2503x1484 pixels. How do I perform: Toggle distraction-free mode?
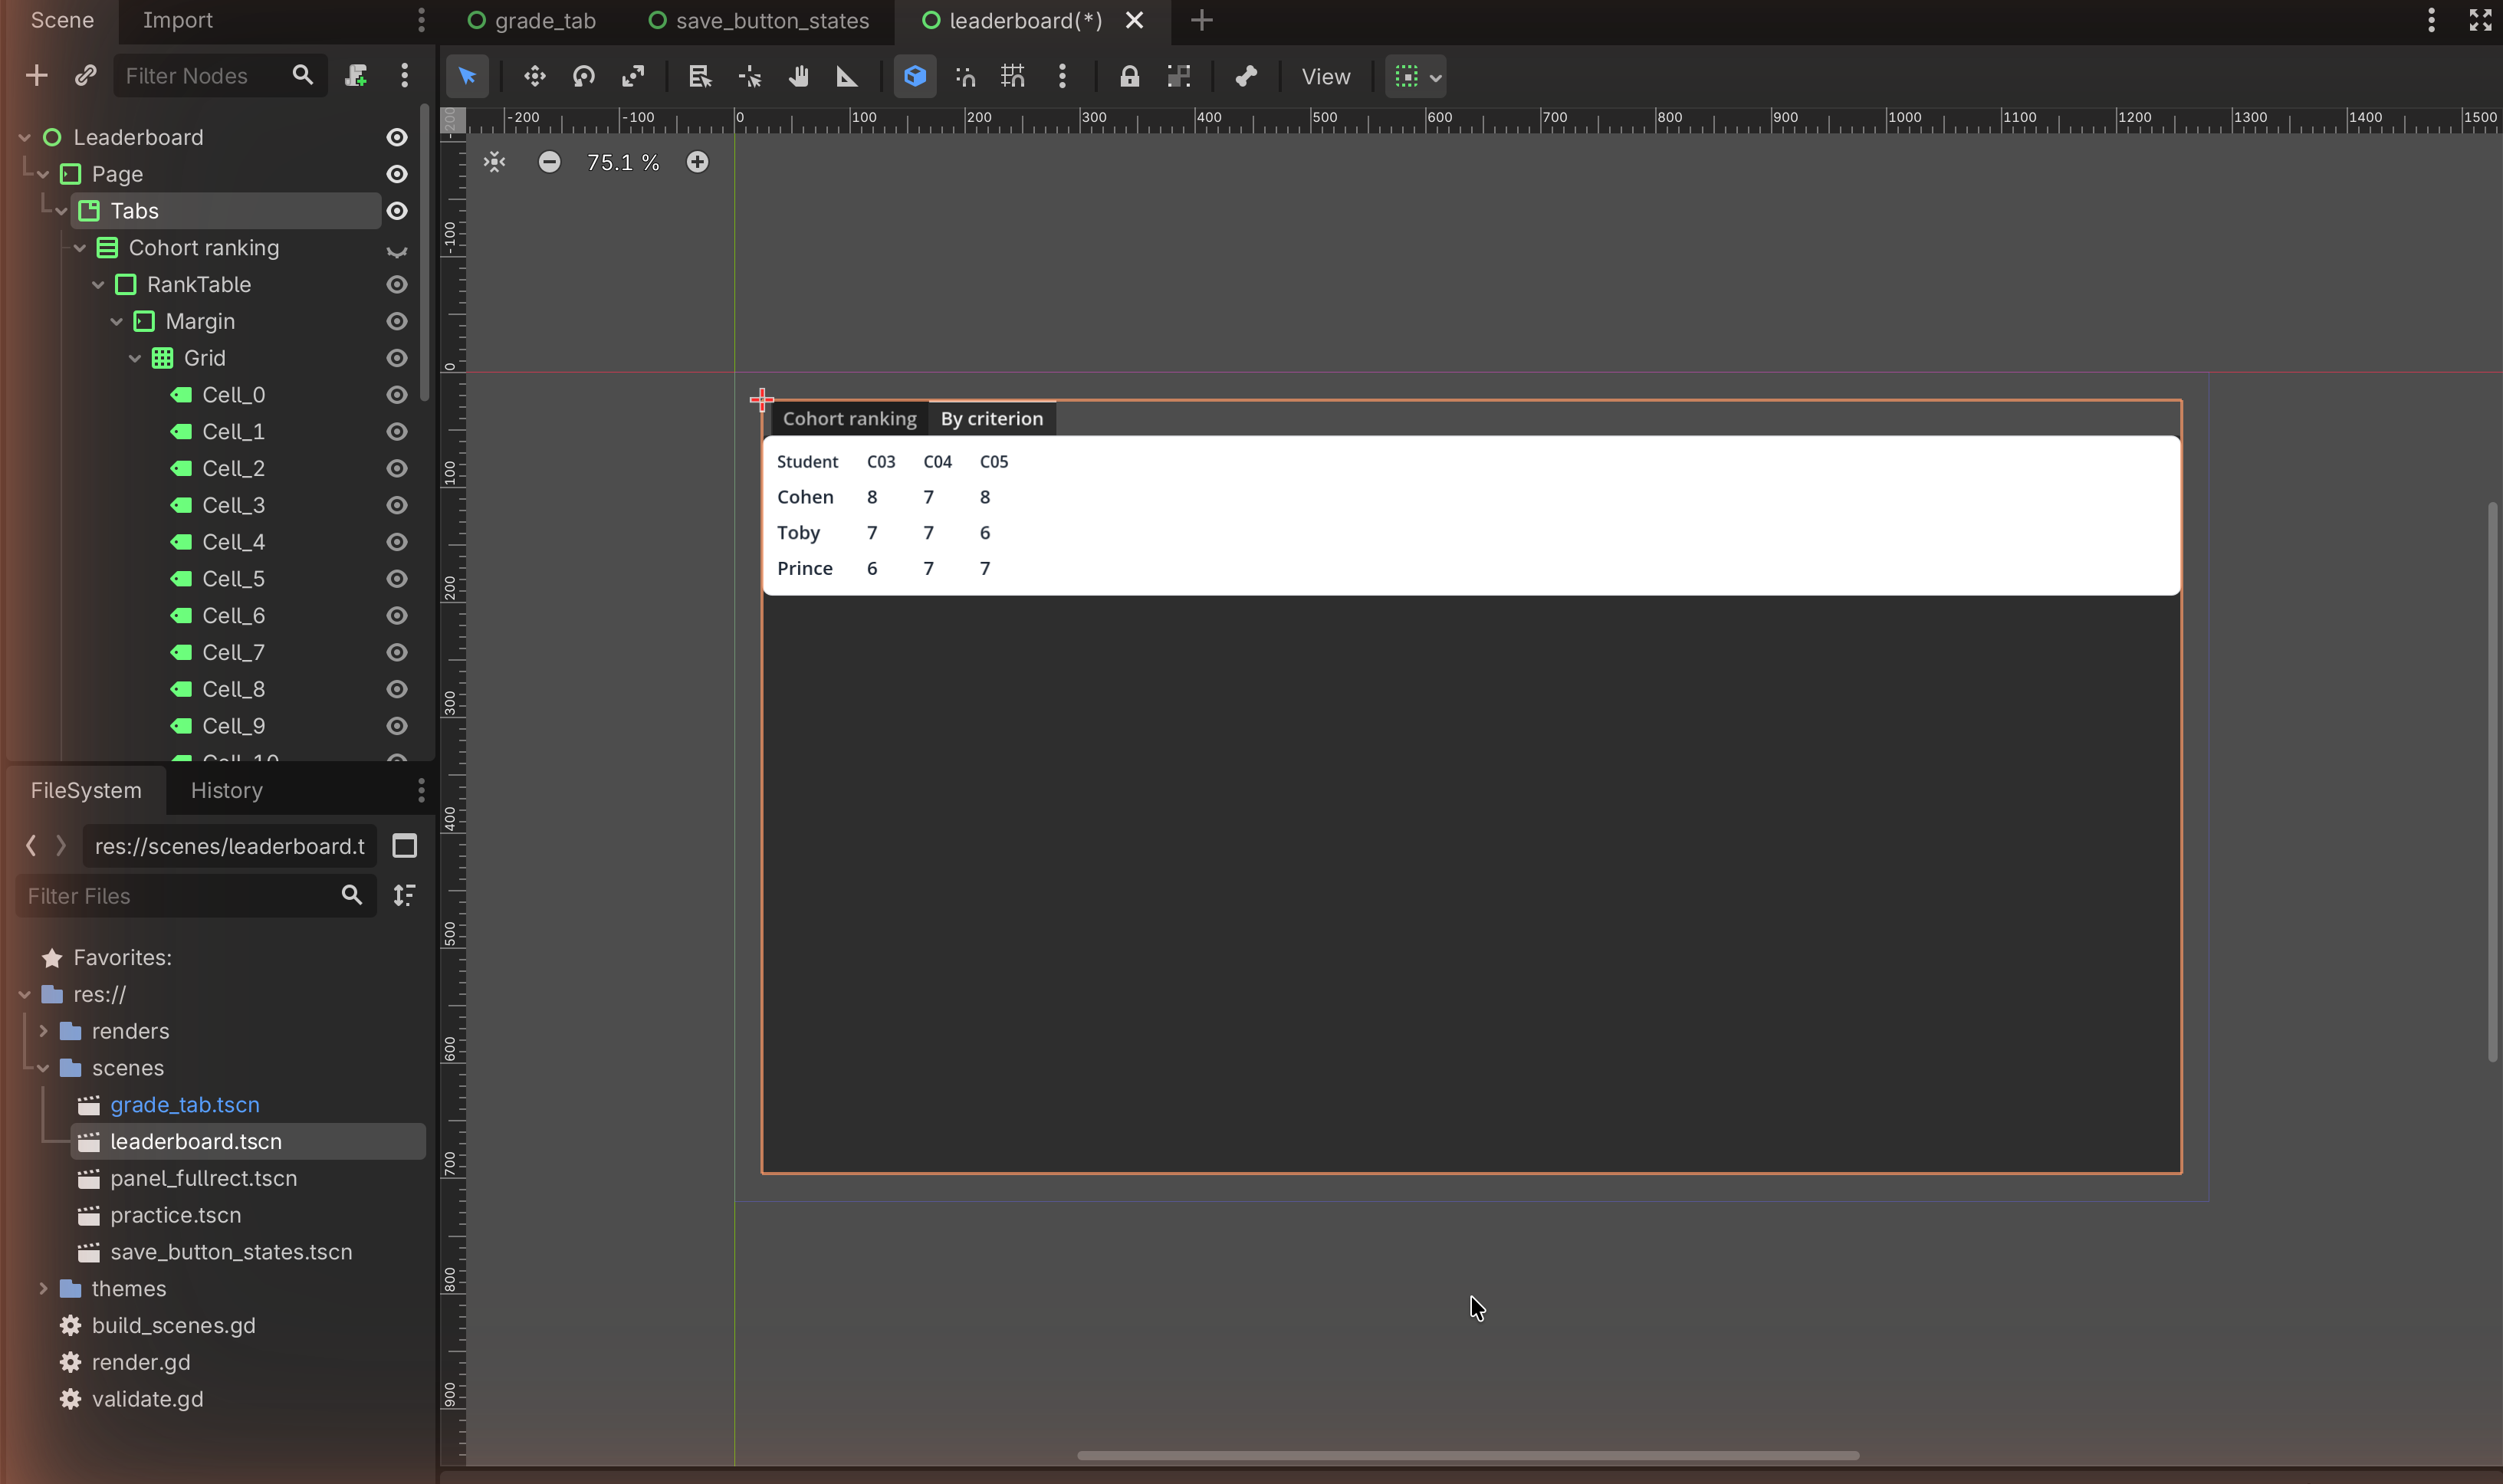pyautogui.click(x=2480, y=20)
